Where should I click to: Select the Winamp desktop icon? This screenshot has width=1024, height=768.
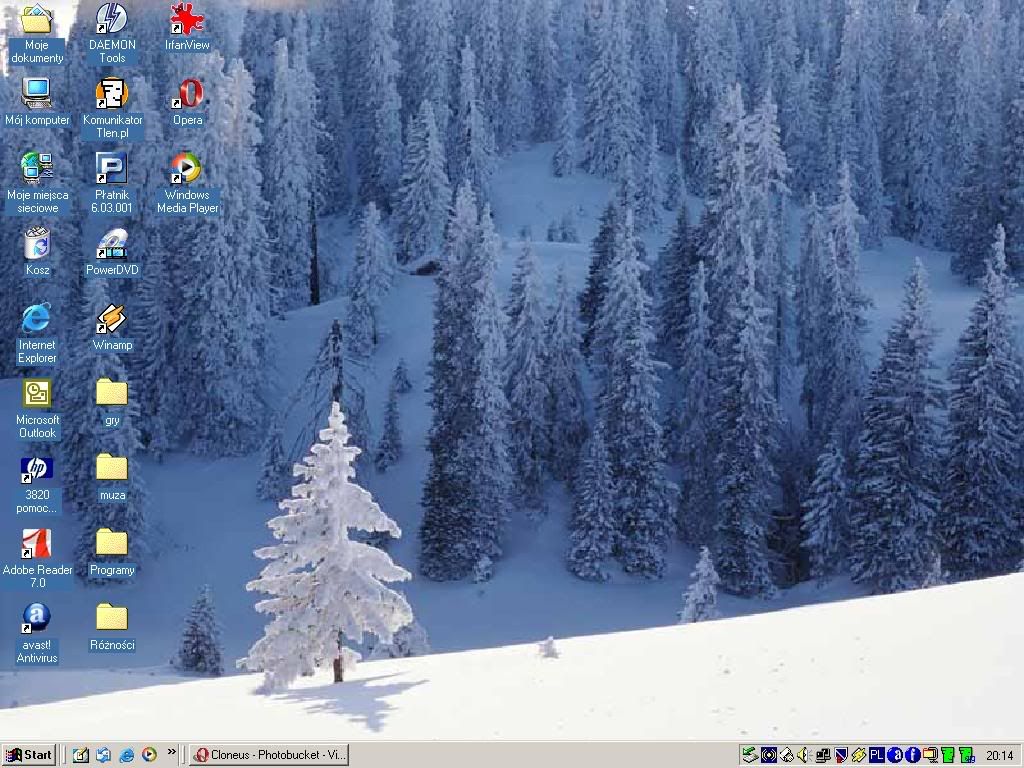tap(112, 320)
